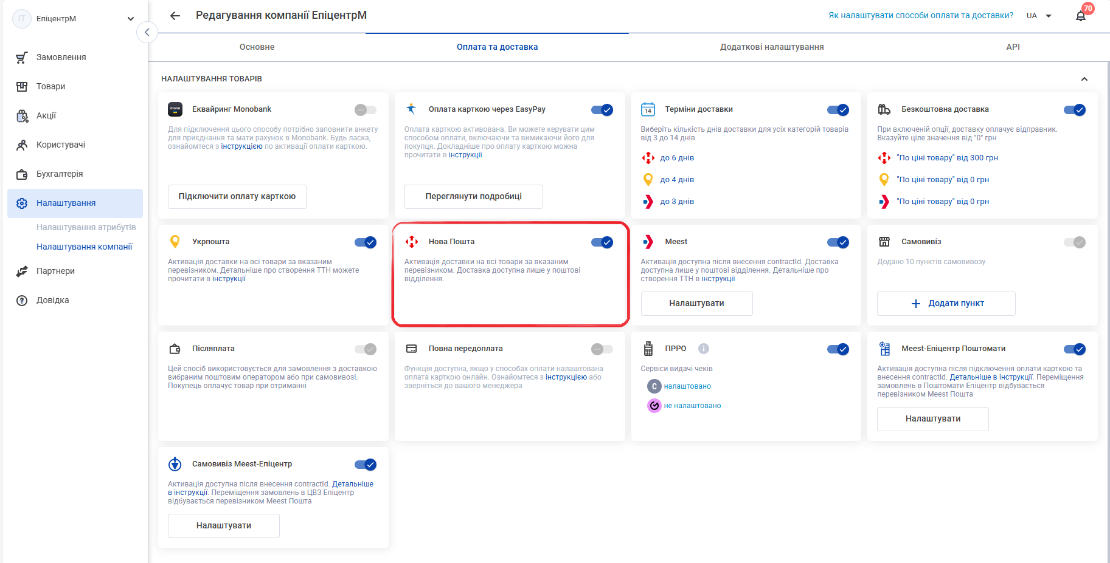Toggle the ПРРО switch
This screenshot has width=1110, height=563.
(837, 349)
